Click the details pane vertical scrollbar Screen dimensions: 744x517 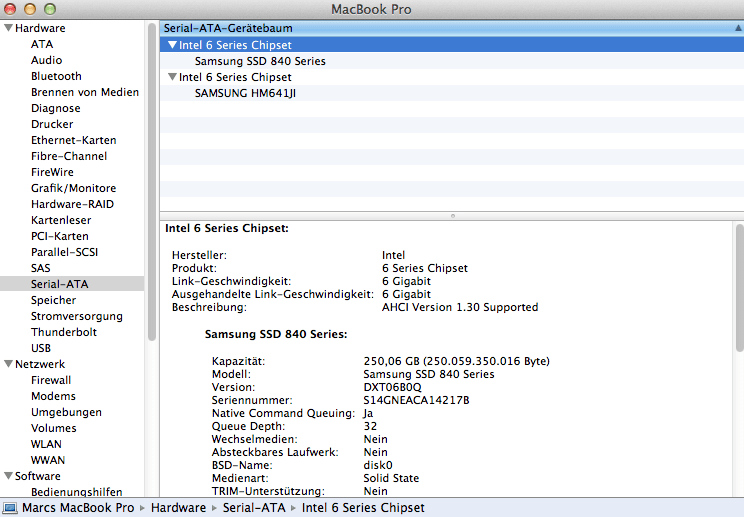(x=740, y=288)
